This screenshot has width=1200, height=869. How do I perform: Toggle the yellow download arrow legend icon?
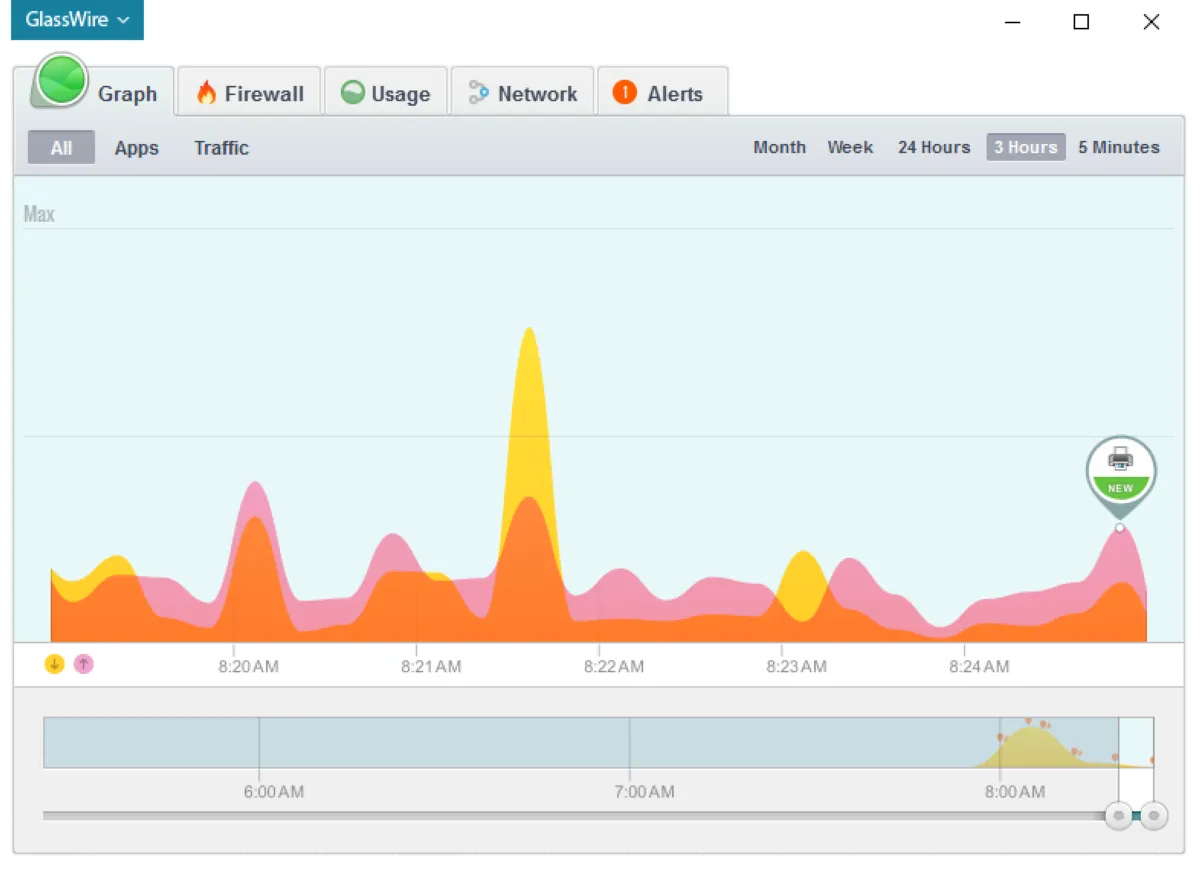click(55, 664)
